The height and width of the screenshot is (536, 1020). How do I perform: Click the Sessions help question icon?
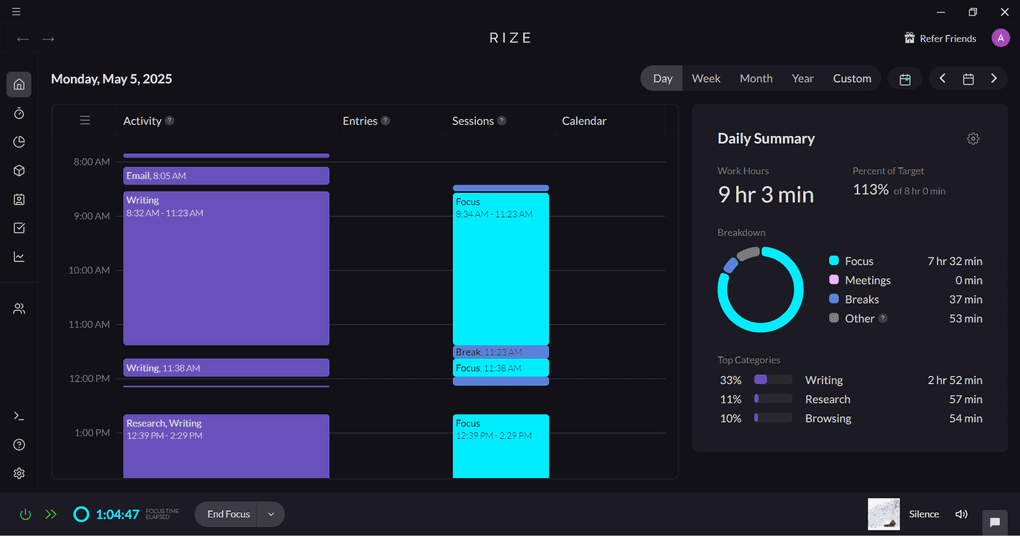click(x=502, y=121)
